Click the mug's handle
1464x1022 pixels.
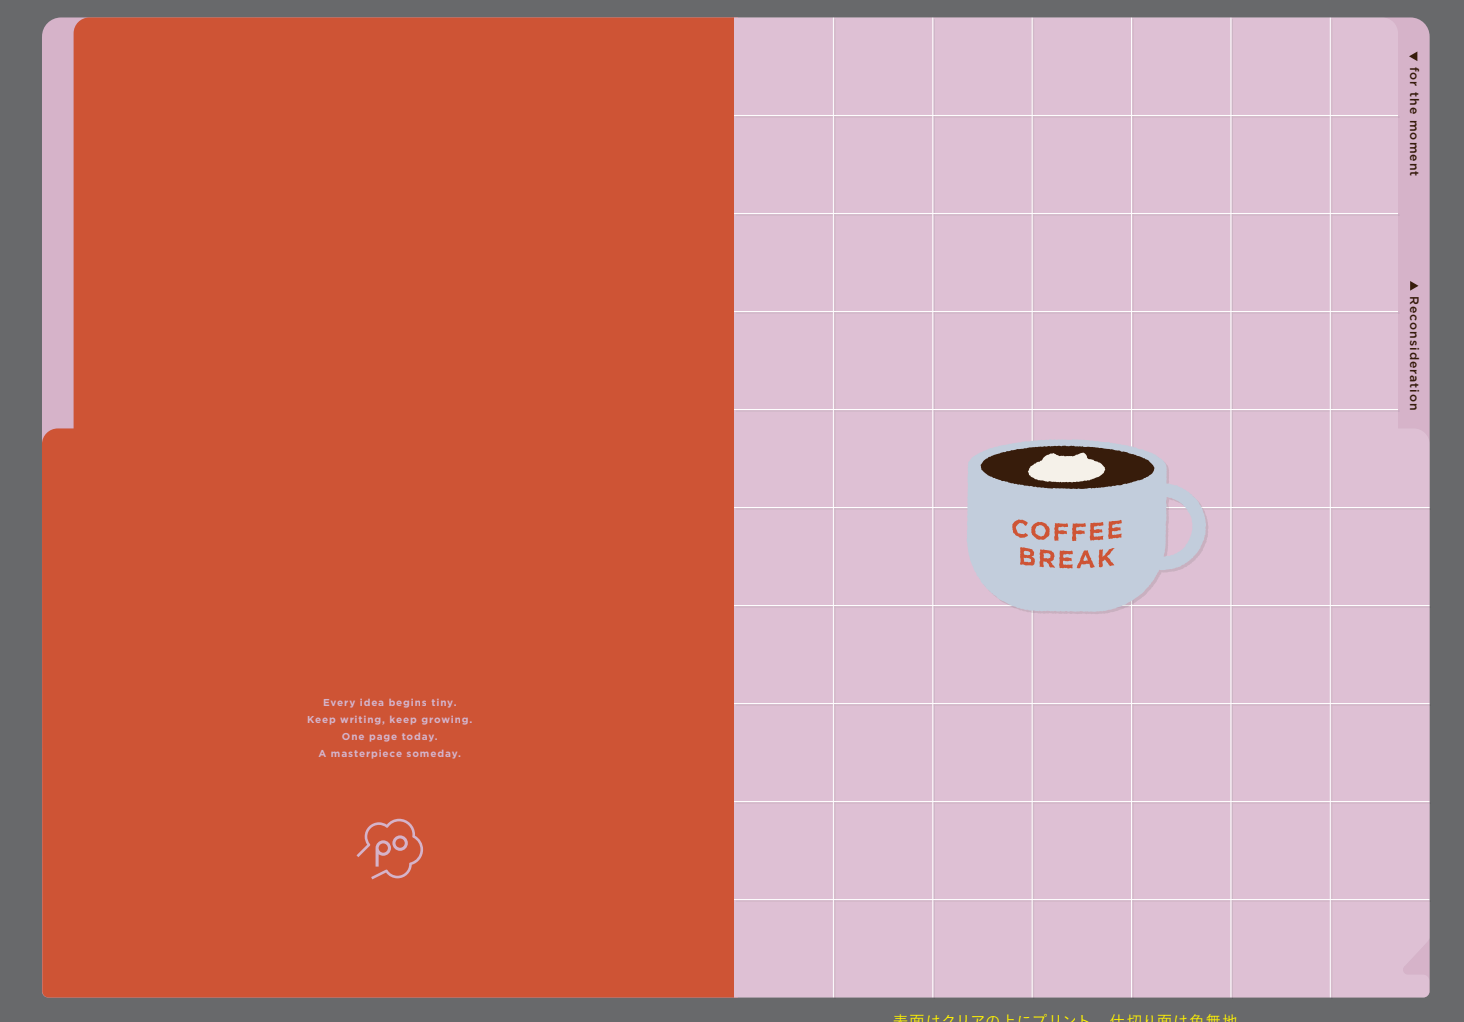1190,528
